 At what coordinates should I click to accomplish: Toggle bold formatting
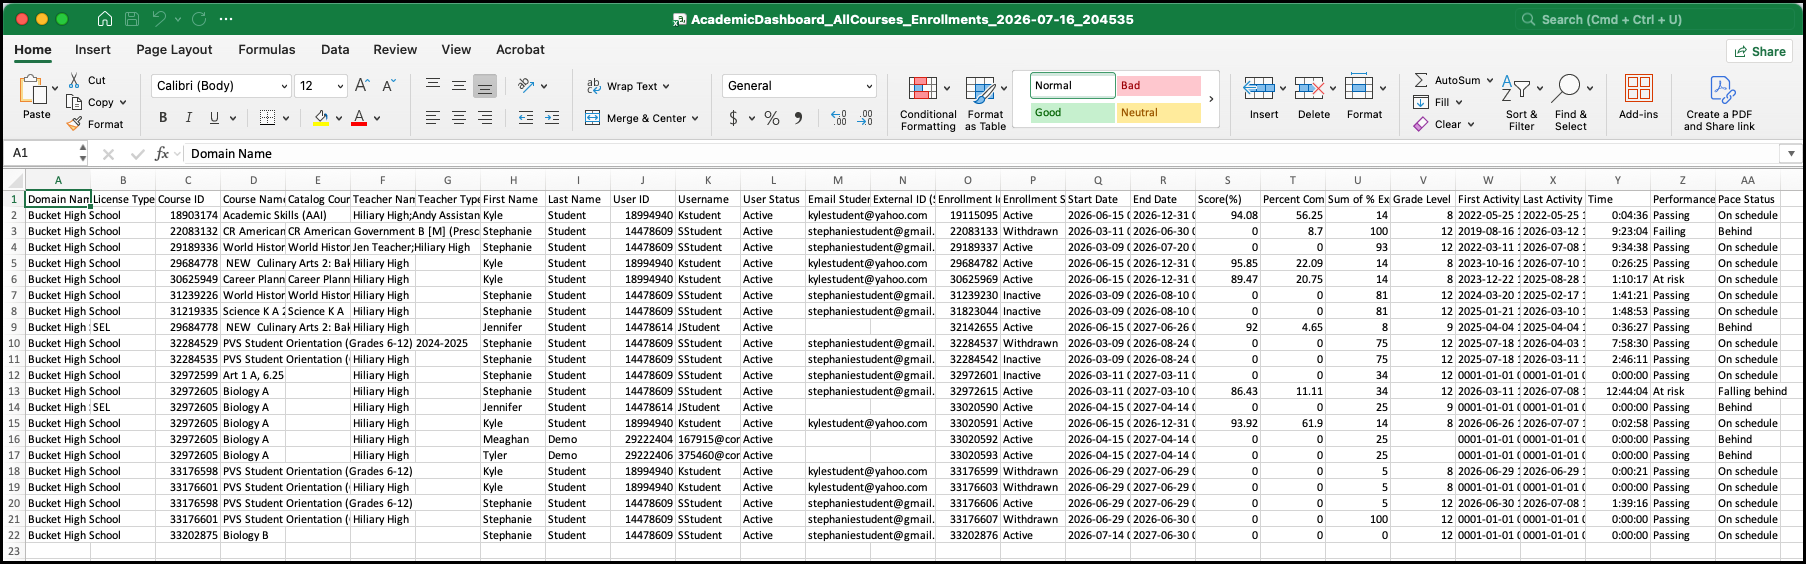pos(163,118)
